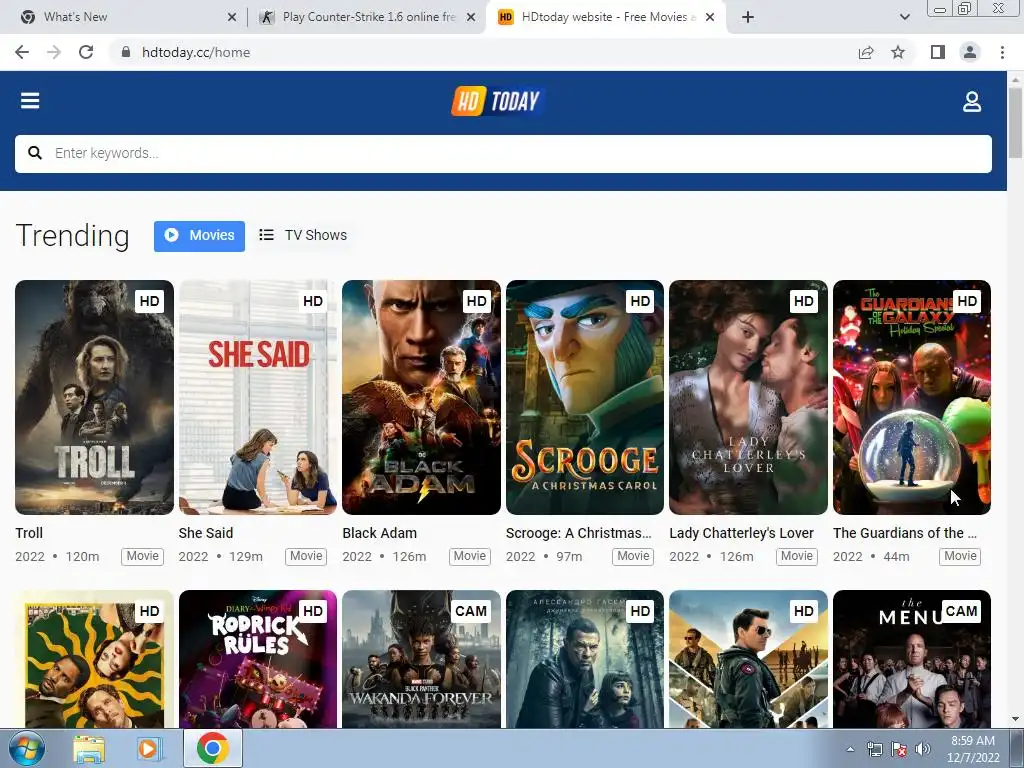Screen dimensions: 1024x768
Task: Click the HD badge on She Said
Action: tap(313, 301)
